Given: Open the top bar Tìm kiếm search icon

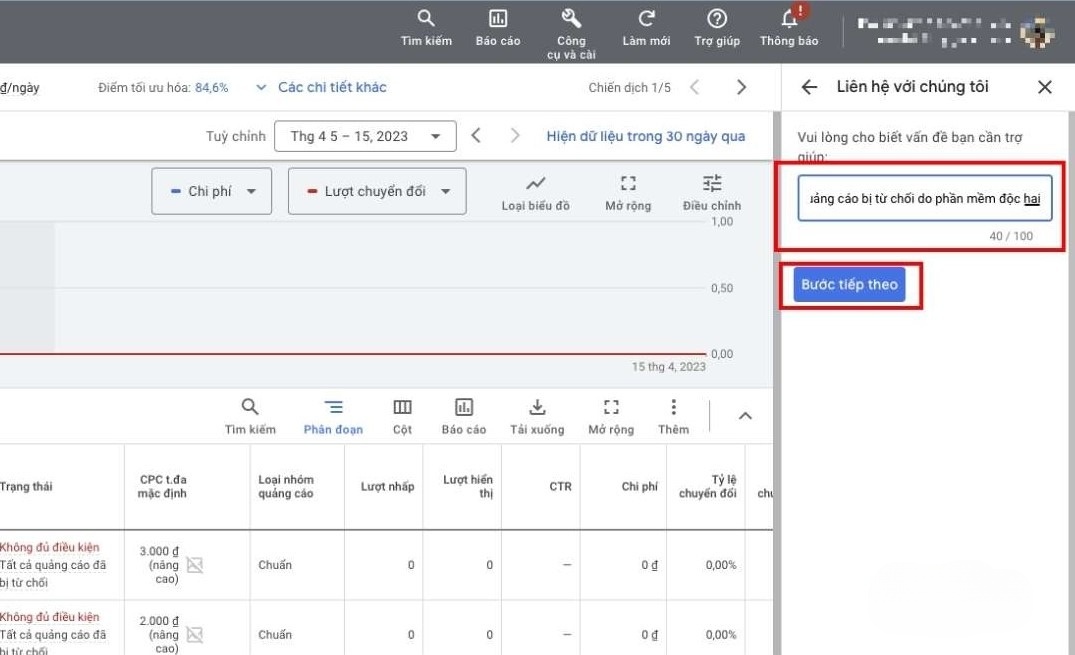Looking at the screenshot, I should click(x=426, y=19).
